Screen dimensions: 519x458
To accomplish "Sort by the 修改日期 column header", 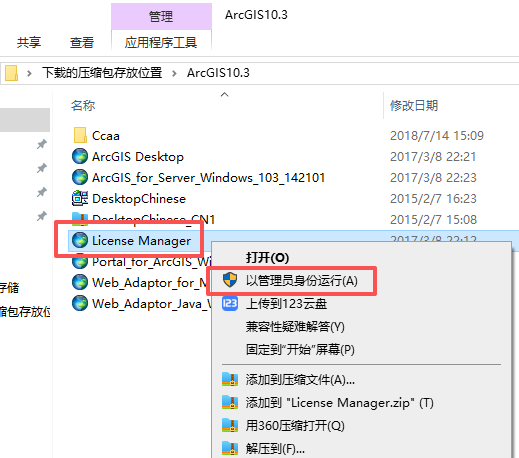I will pos(414,105).
